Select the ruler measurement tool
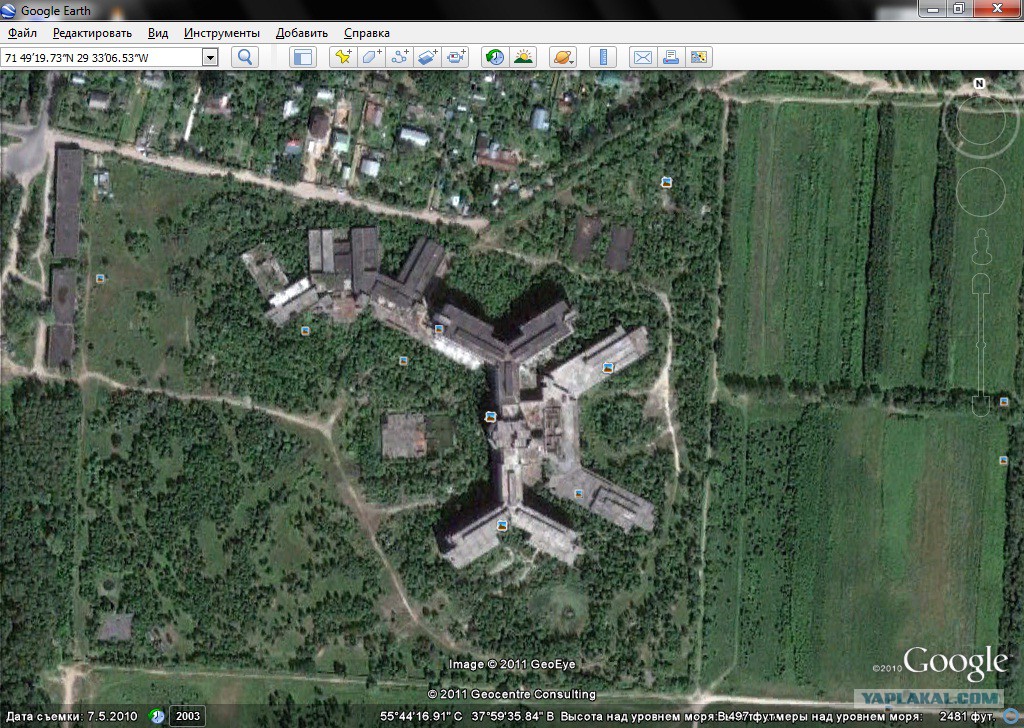This screenshot has height=728, width=1024. (604, 57)
